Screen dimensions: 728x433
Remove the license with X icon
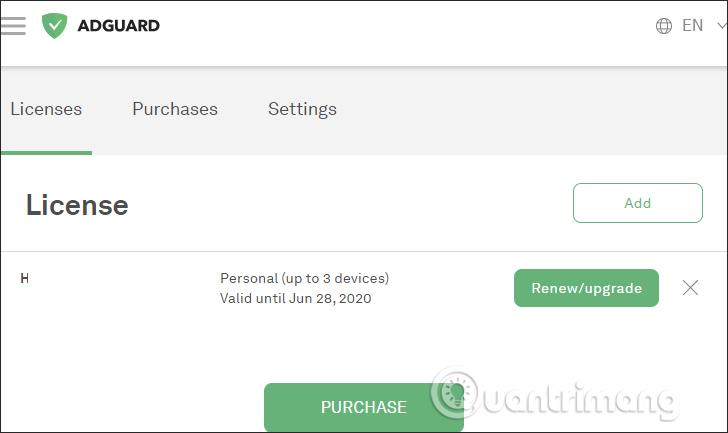690,288
